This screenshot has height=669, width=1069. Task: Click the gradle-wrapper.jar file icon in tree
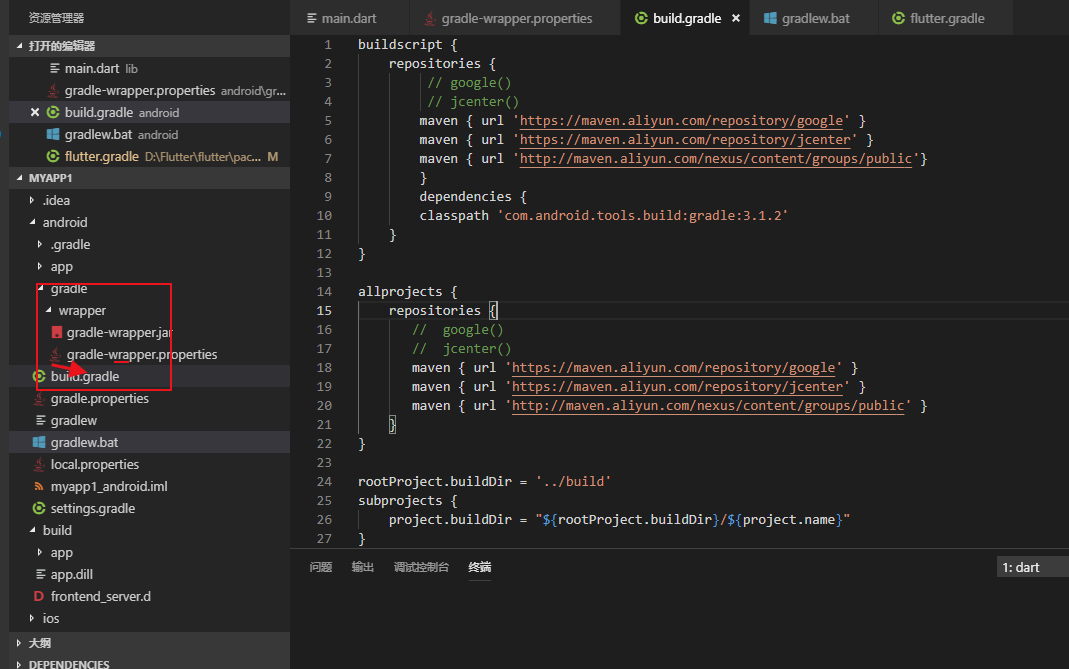pyautogui.click(x=57, y=332)
